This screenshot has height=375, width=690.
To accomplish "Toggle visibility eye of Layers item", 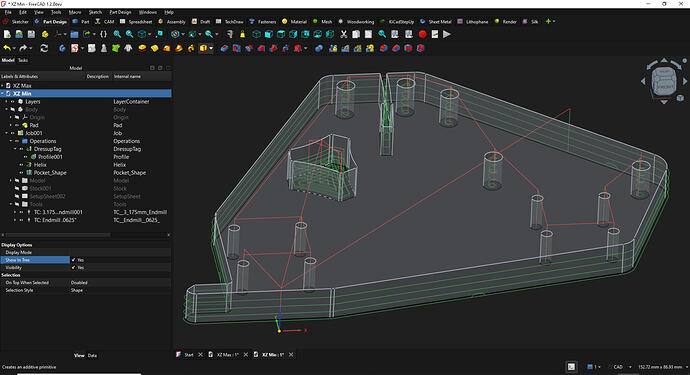I will 13,102.
